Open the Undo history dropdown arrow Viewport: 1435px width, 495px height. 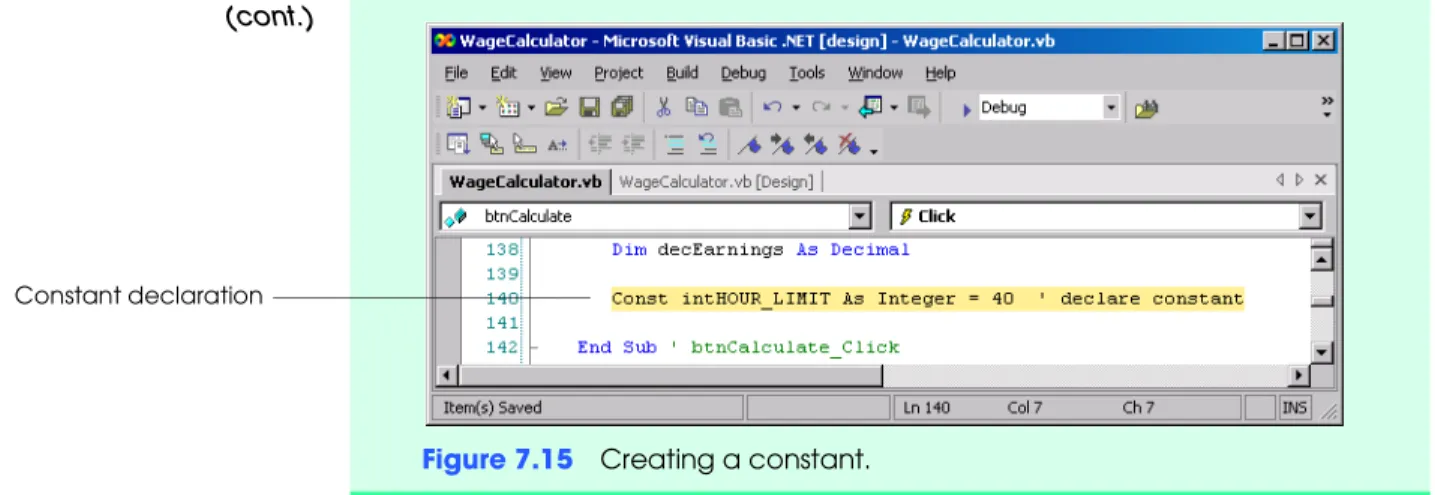(x=796, y=108)
